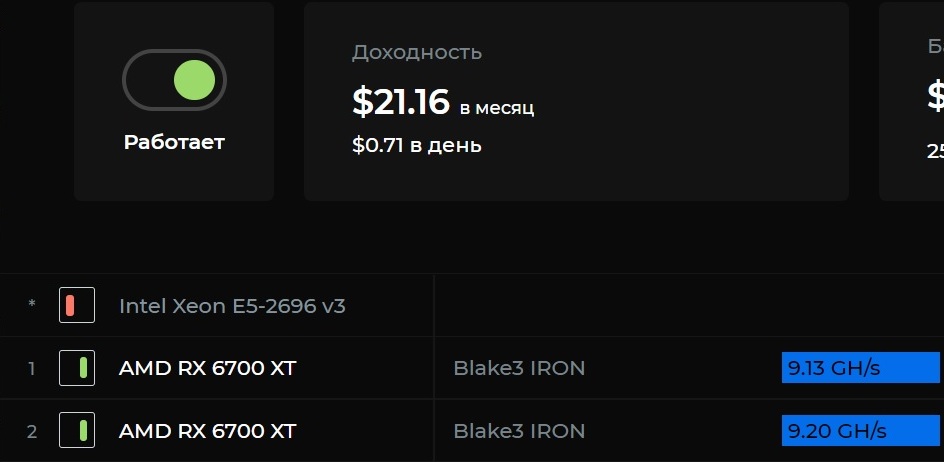Disable the device switch in row 1
The height and width of the screenshot is (462, 944).
pyautogui.click(x=77, y=367)
